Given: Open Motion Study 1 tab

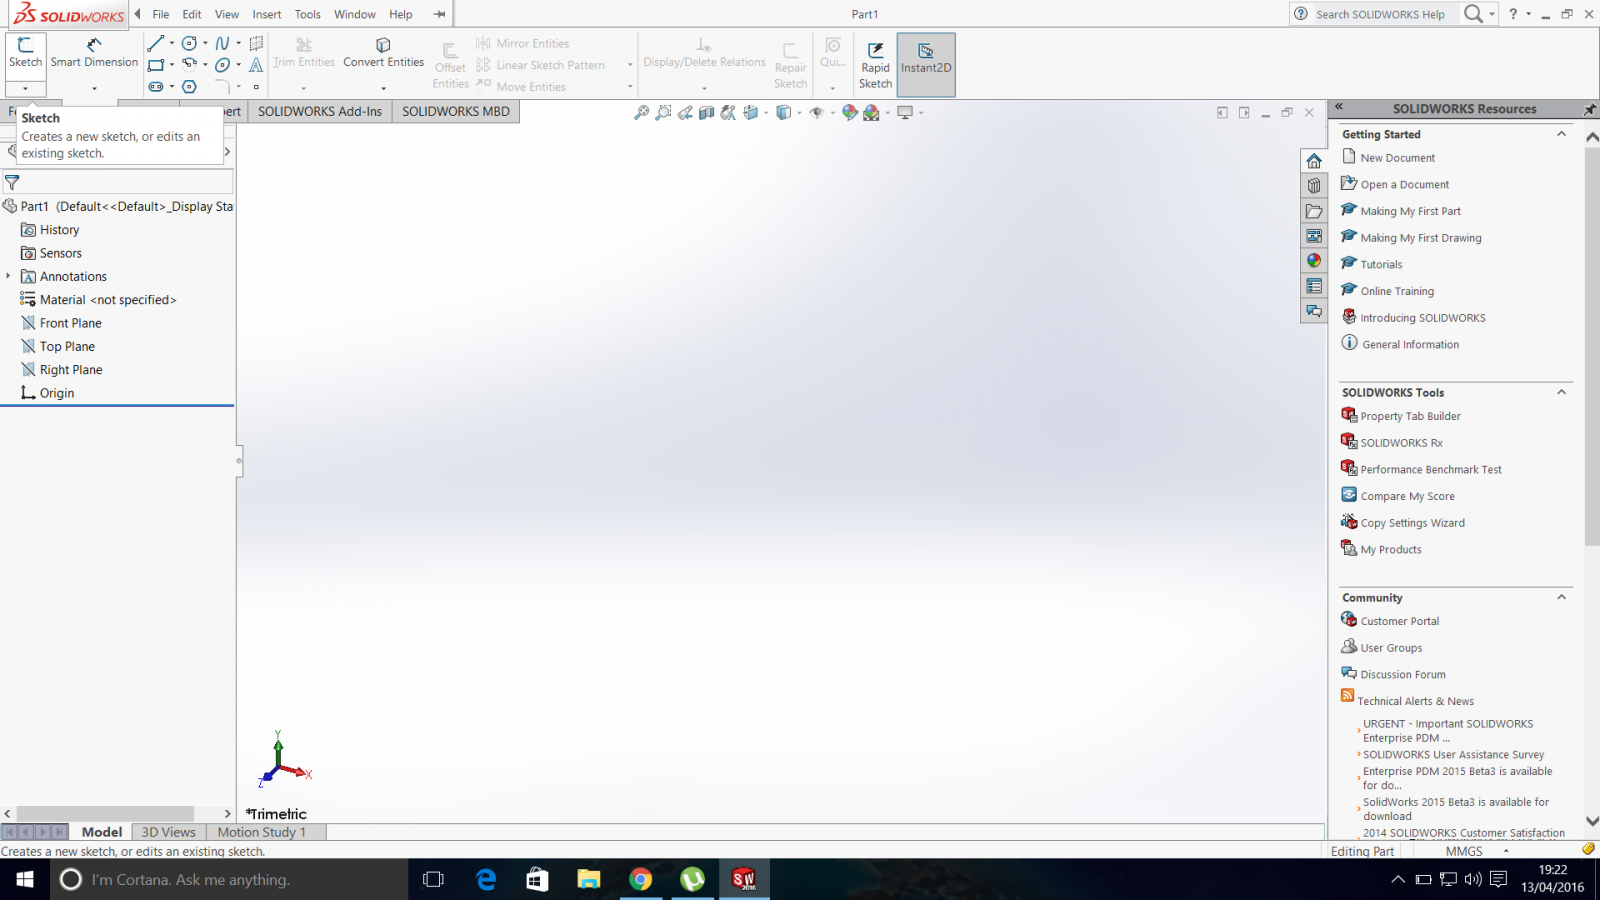Looking at the screenshot, I should point(262,832).
